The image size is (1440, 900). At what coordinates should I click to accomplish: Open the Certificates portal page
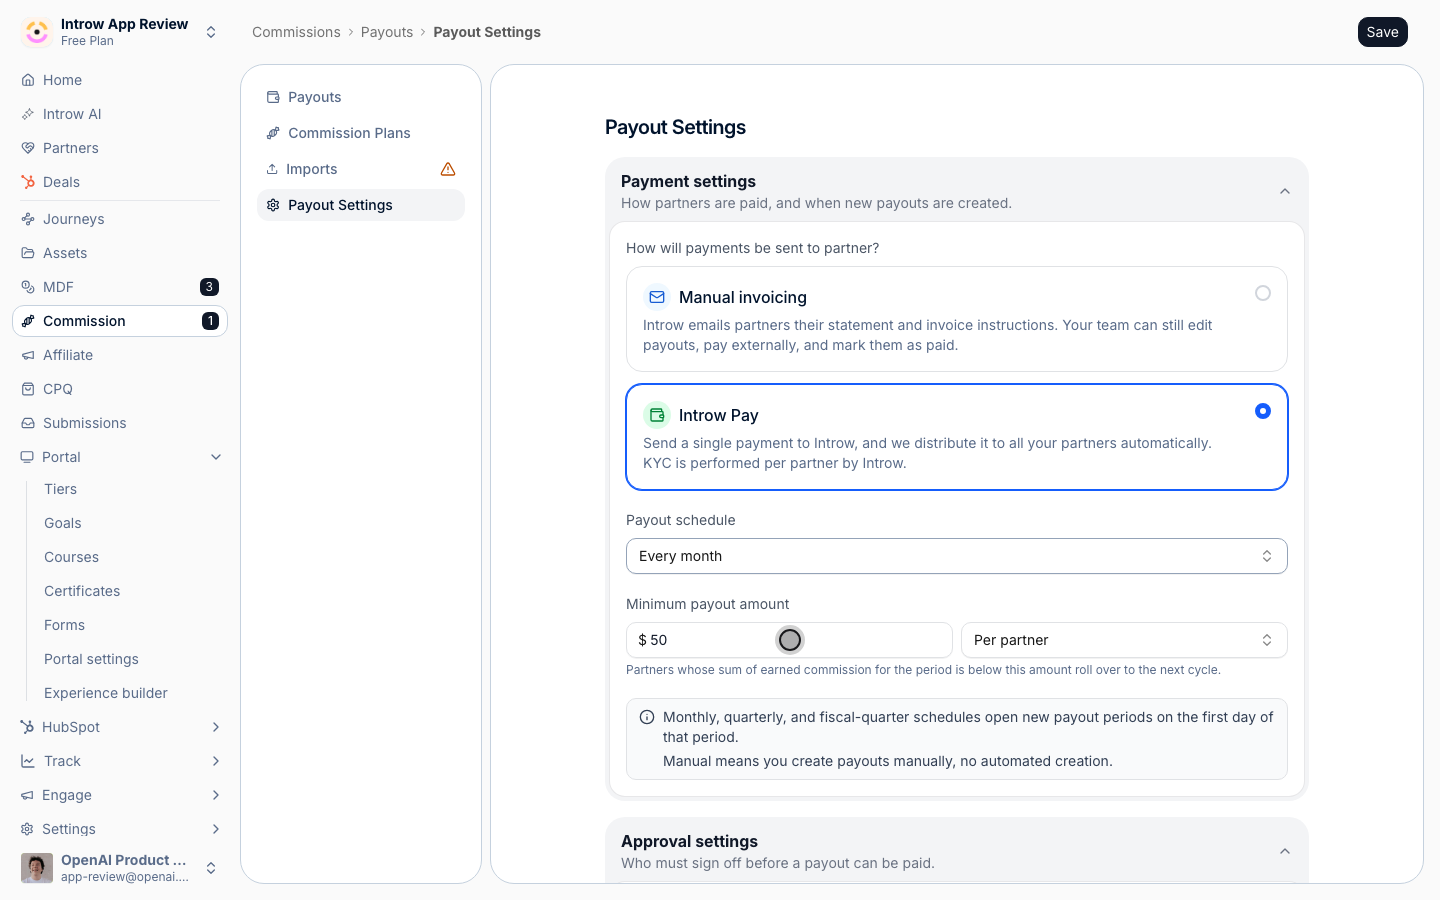click(x=82, y=591)
